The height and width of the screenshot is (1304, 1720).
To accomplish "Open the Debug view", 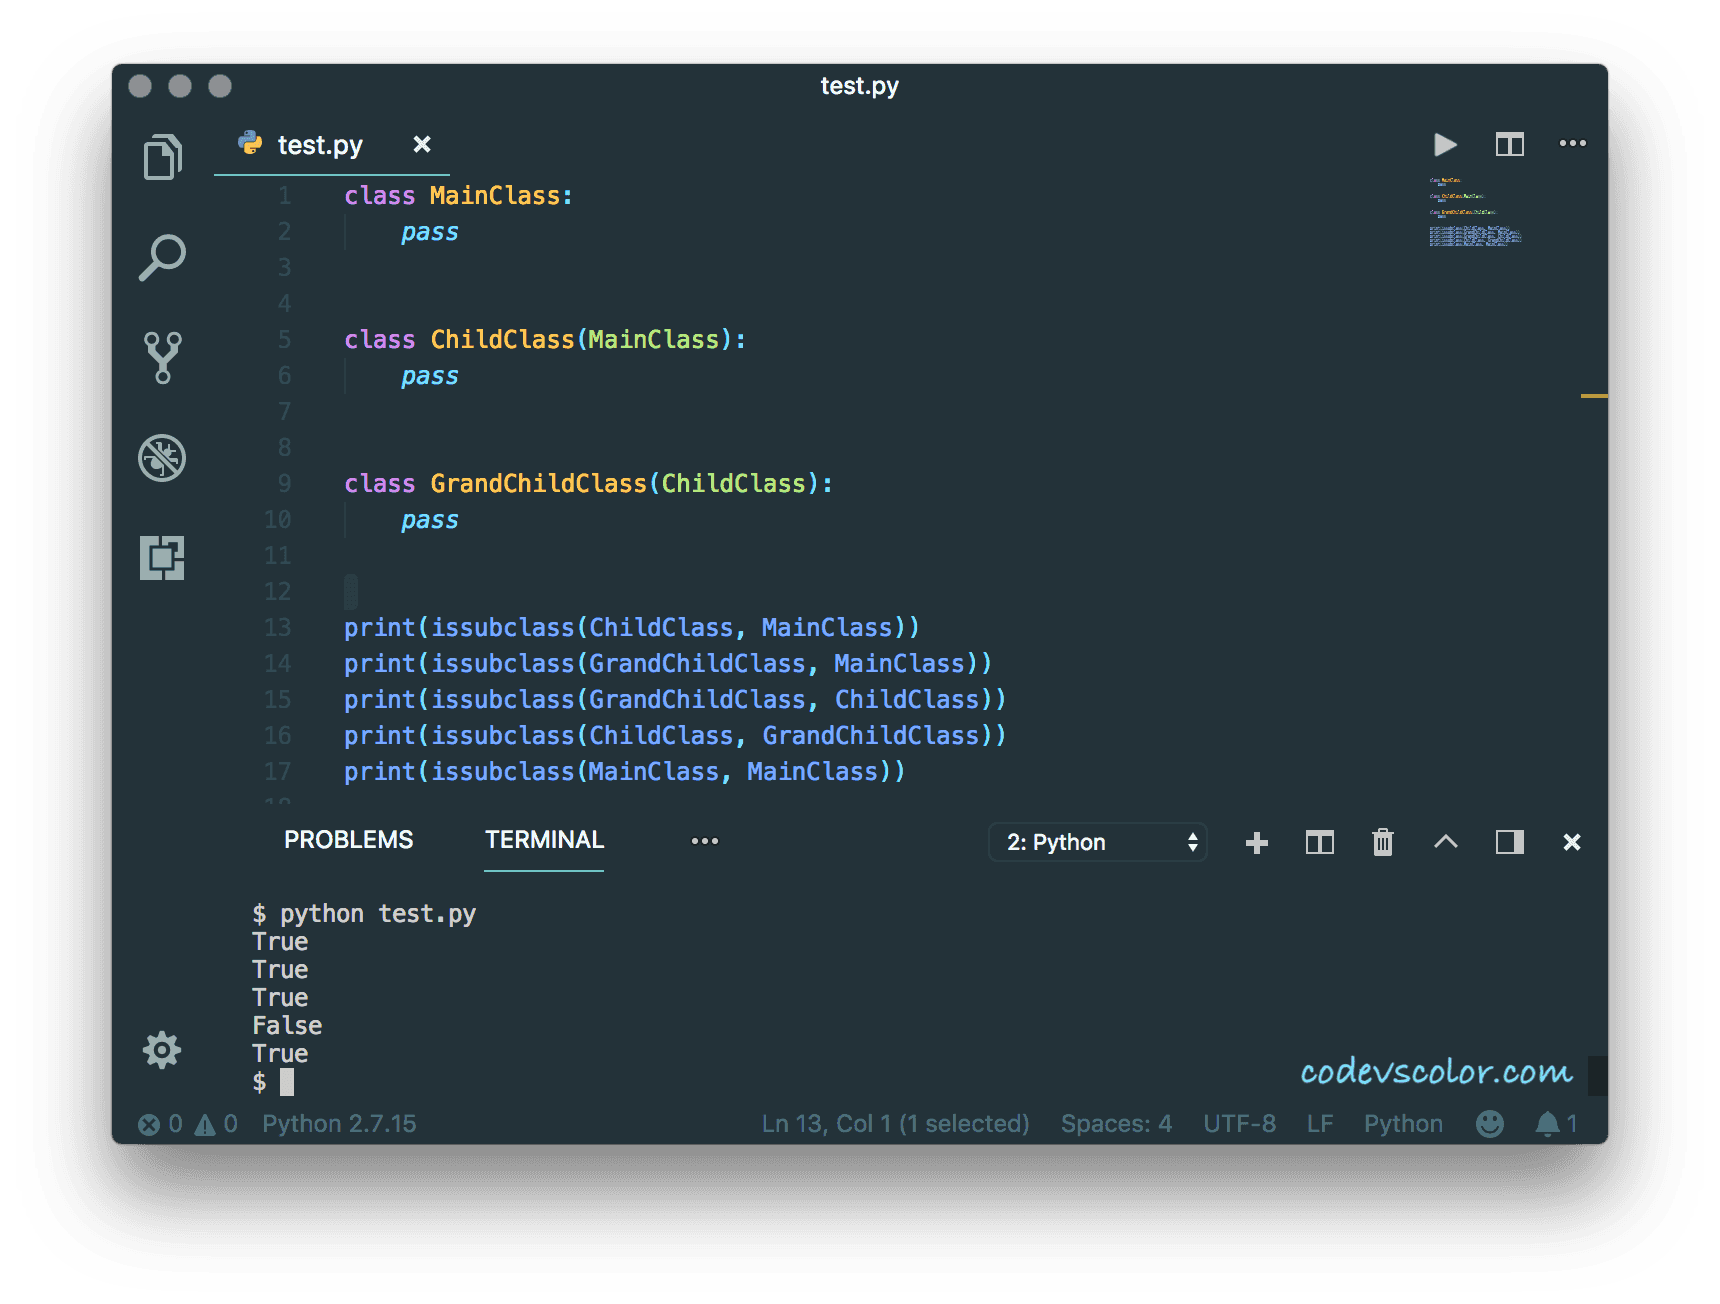I will (x=162, y=458).
